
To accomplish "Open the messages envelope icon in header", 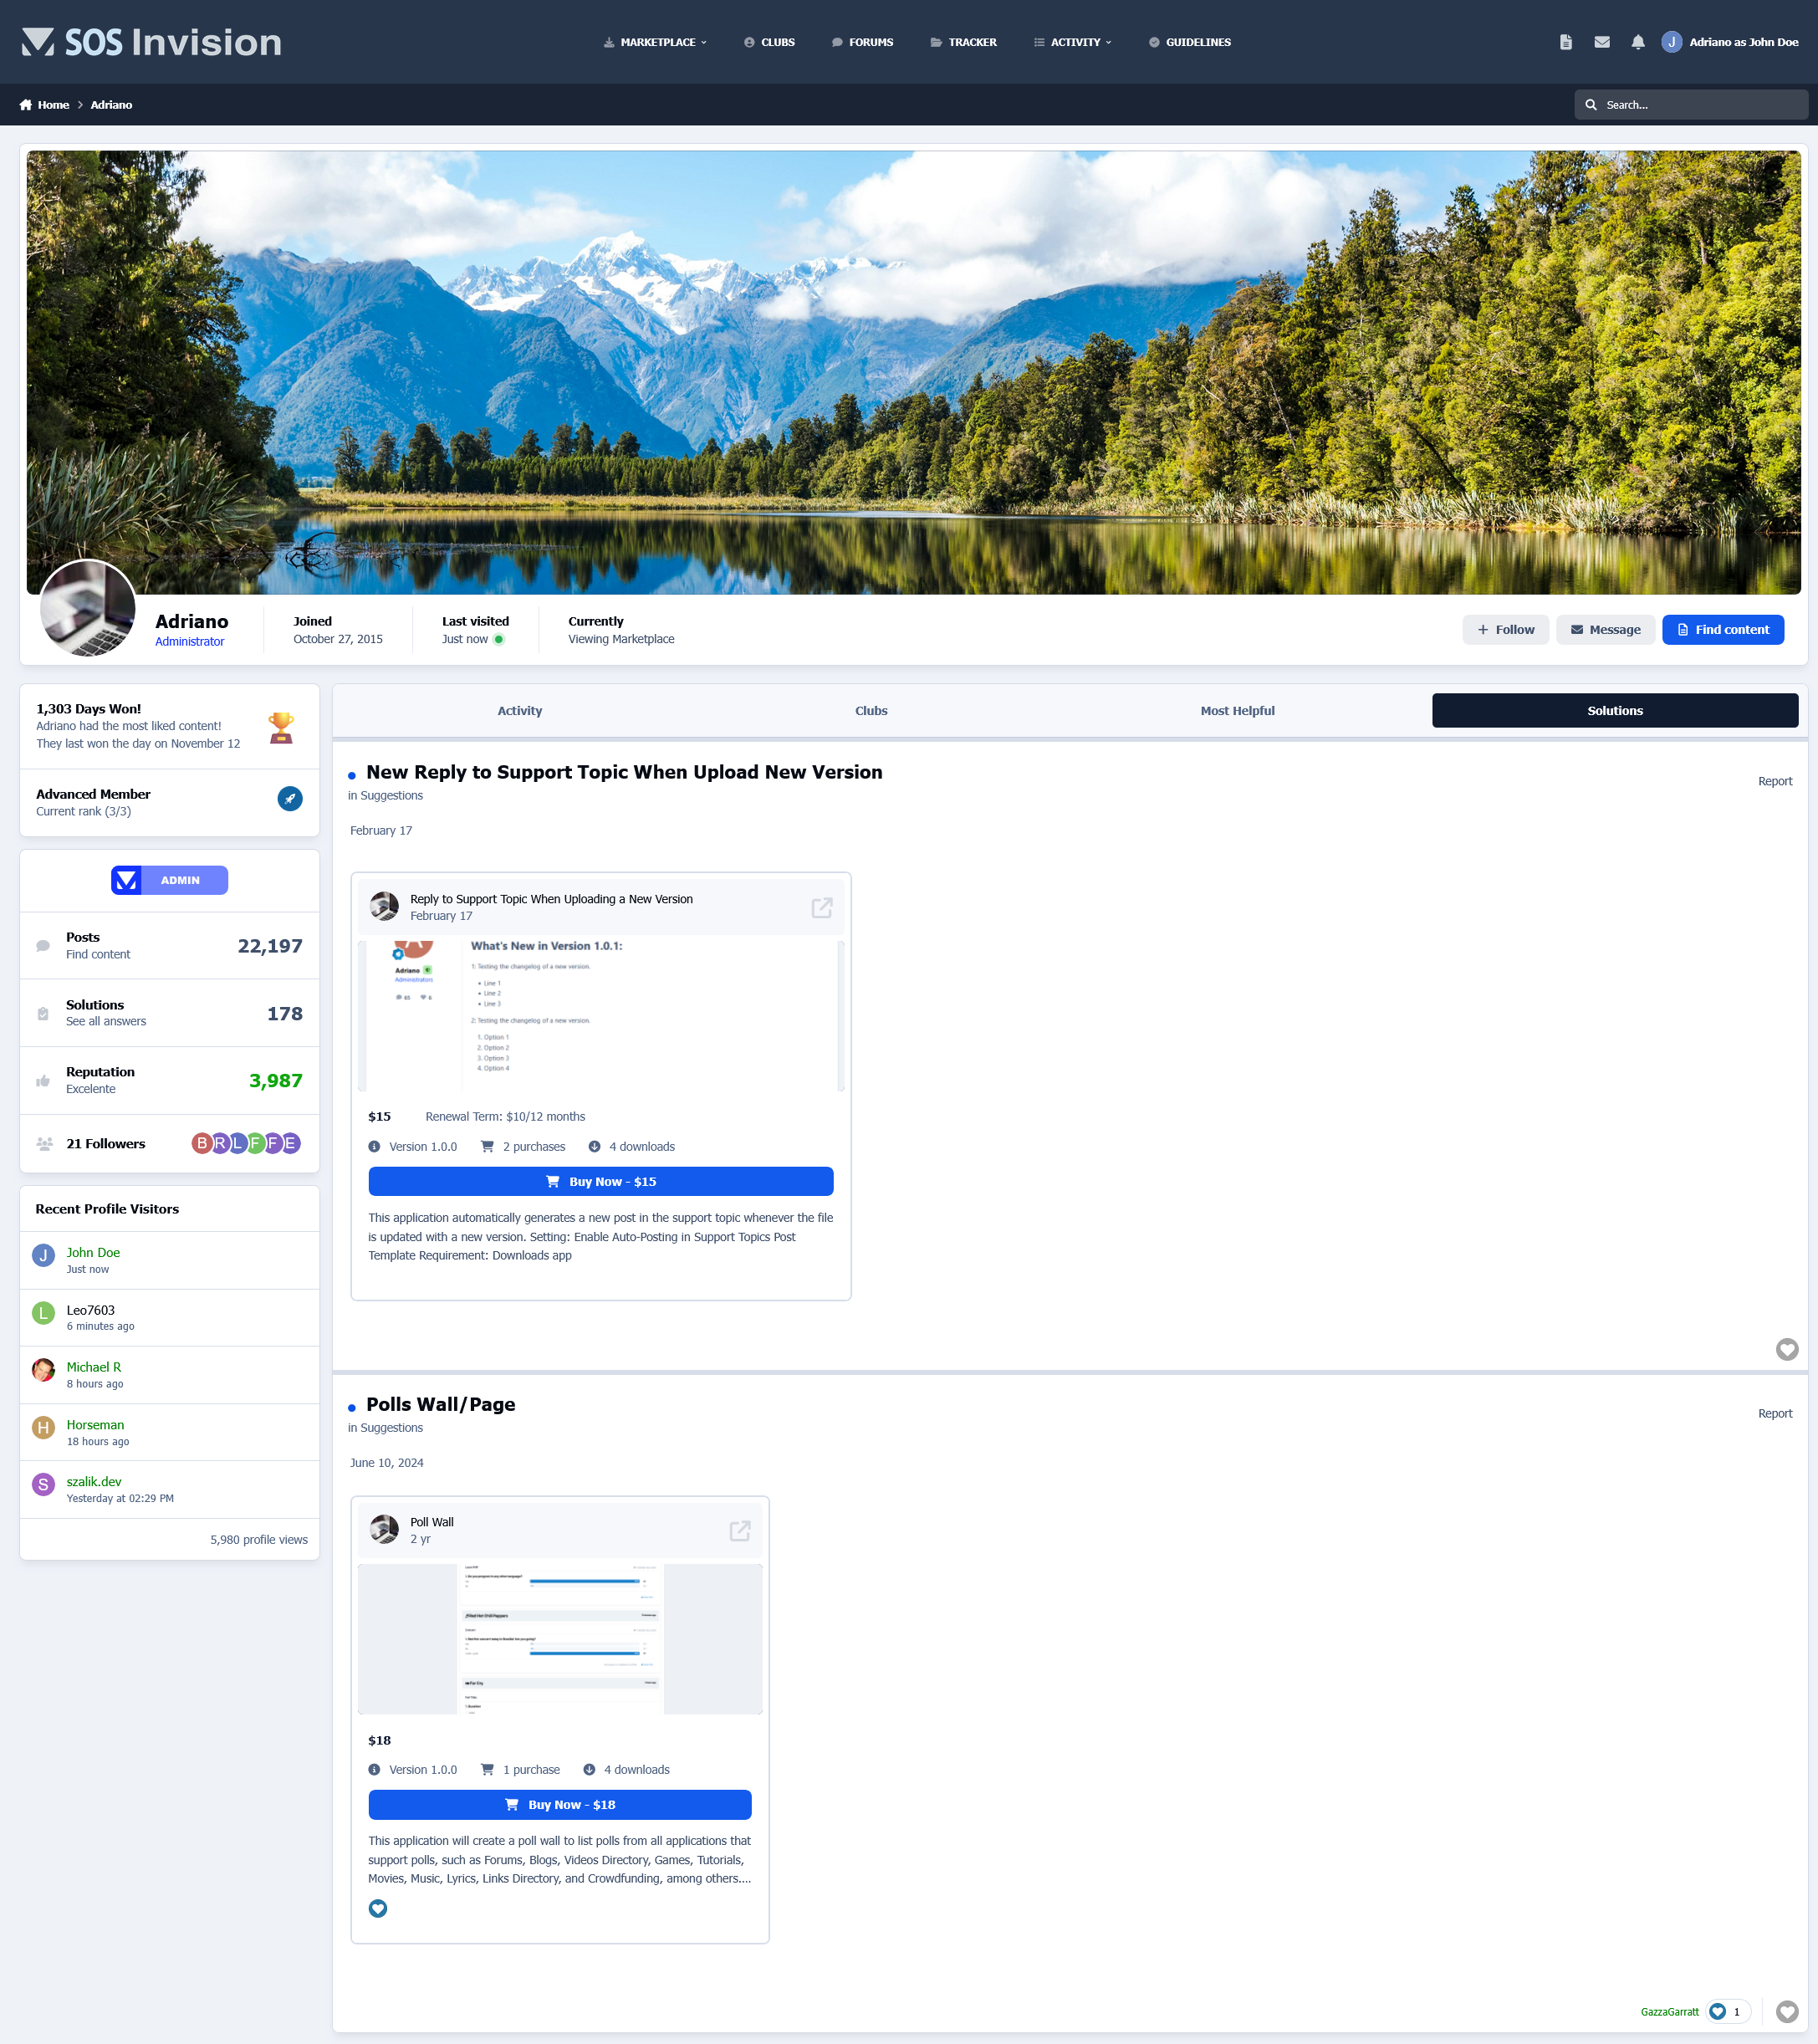I will (1601, 42).
